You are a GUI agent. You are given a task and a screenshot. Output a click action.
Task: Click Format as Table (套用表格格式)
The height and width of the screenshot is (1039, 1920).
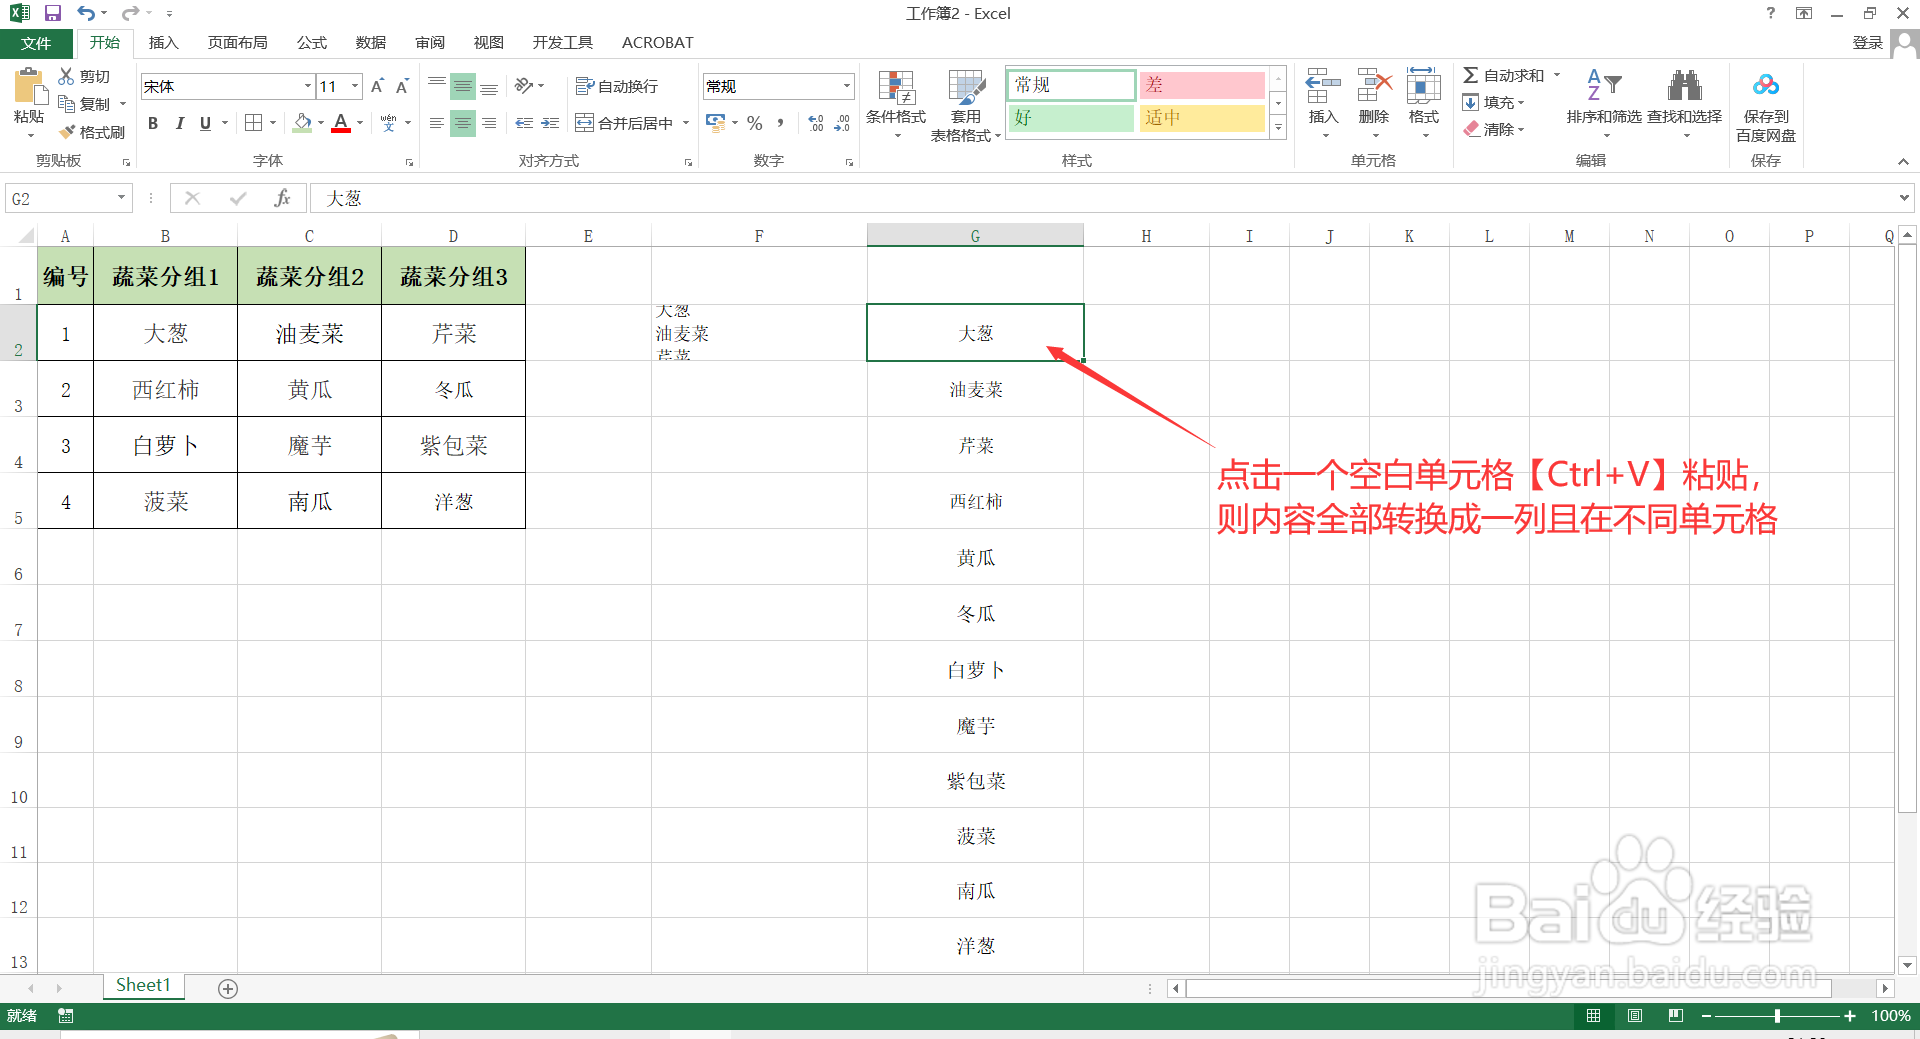click(963, 105)
